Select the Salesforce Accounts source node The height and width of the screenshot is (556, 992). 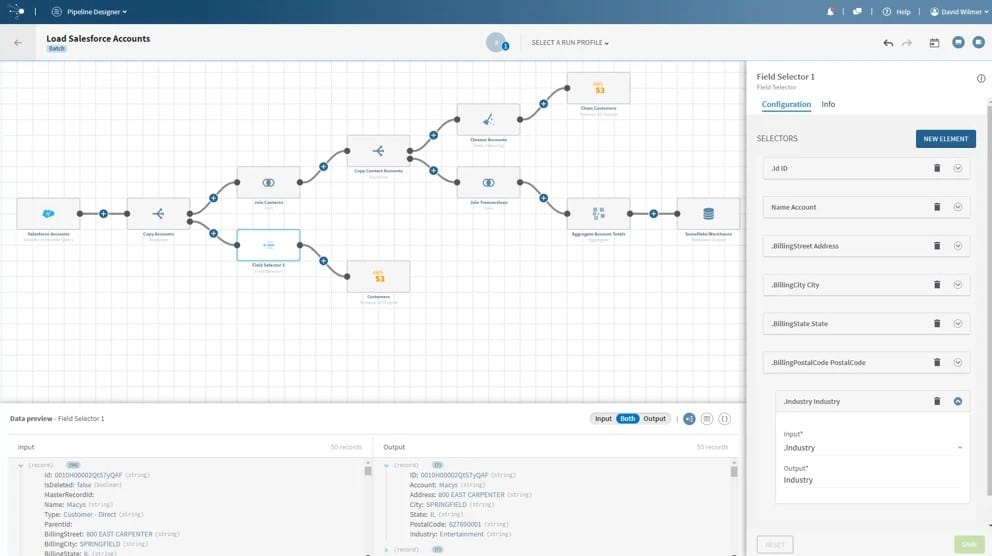[48, 214]
